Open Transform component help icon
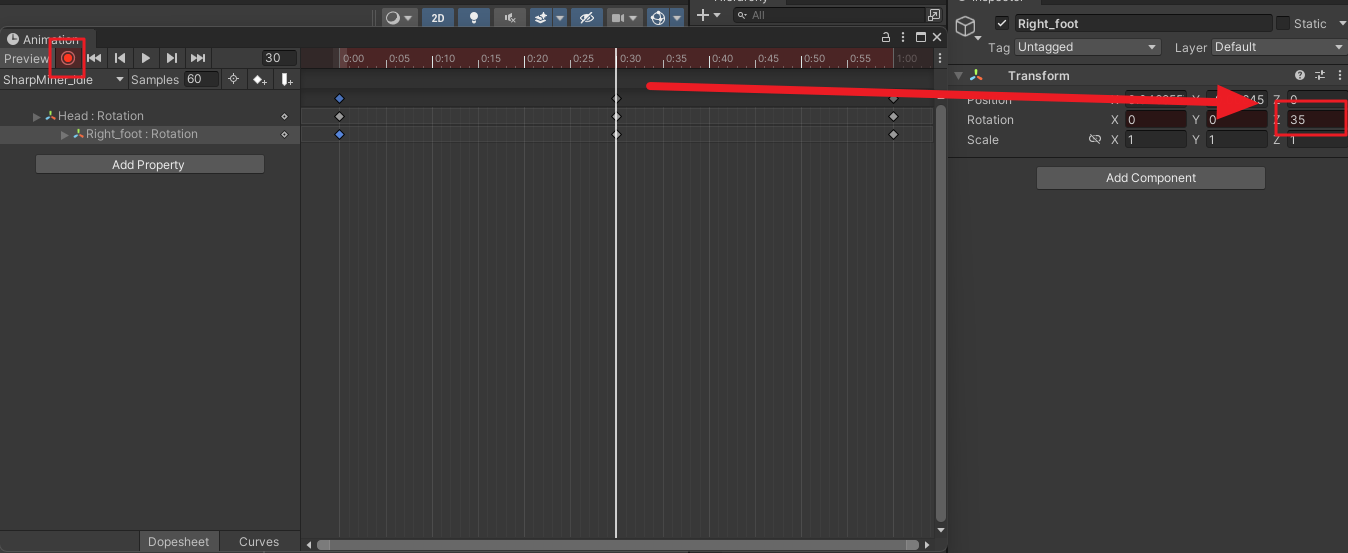1348x553 pixels. tap(1300, 75)
